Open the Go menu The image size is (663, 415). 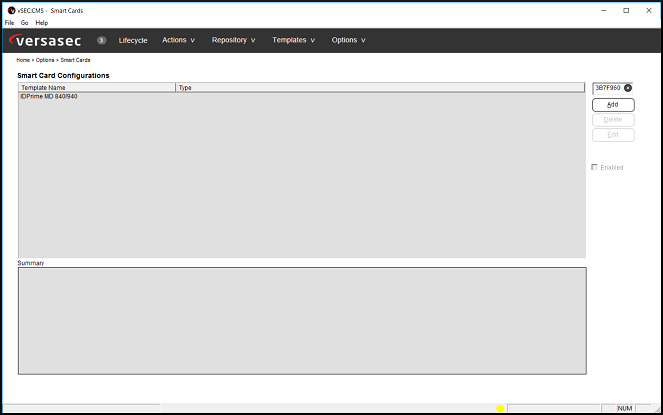(x=25, y=23)
